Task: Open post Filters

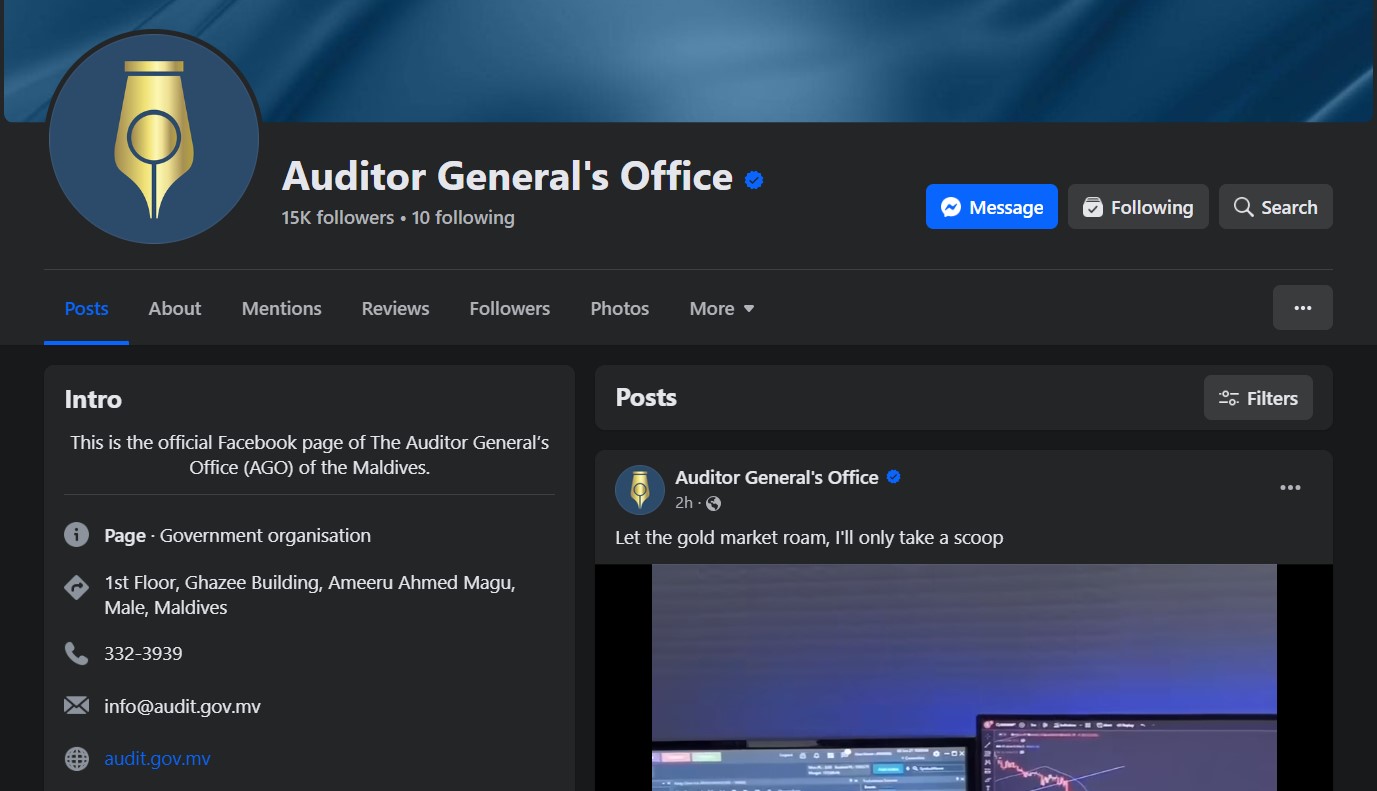Action: 1258,398
